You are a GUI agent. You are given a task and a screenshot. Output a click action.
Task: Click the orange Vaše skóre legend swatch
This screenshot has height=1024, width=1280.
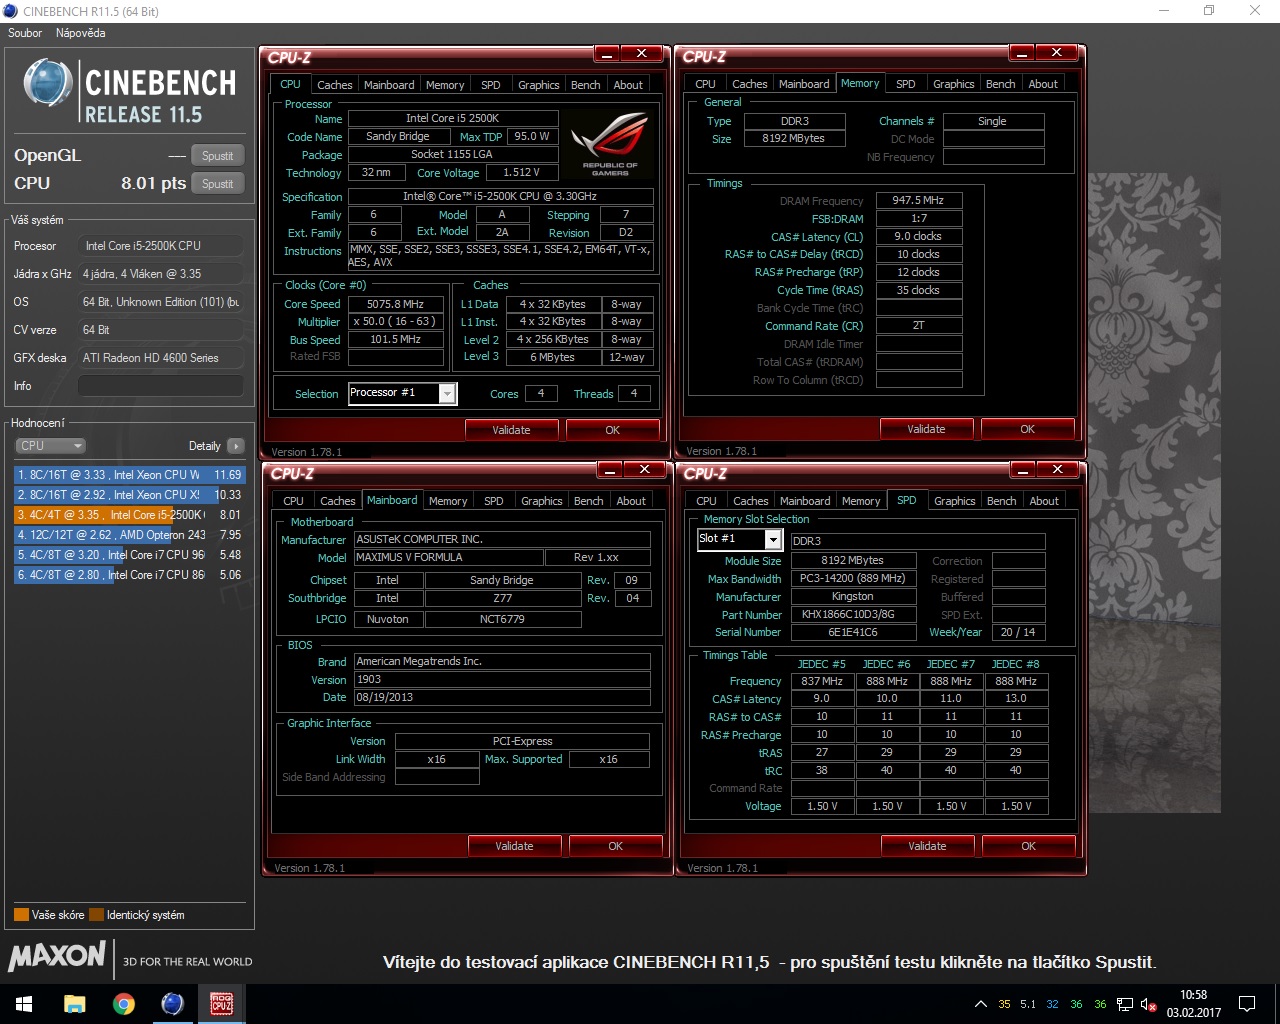pos(21,915)
